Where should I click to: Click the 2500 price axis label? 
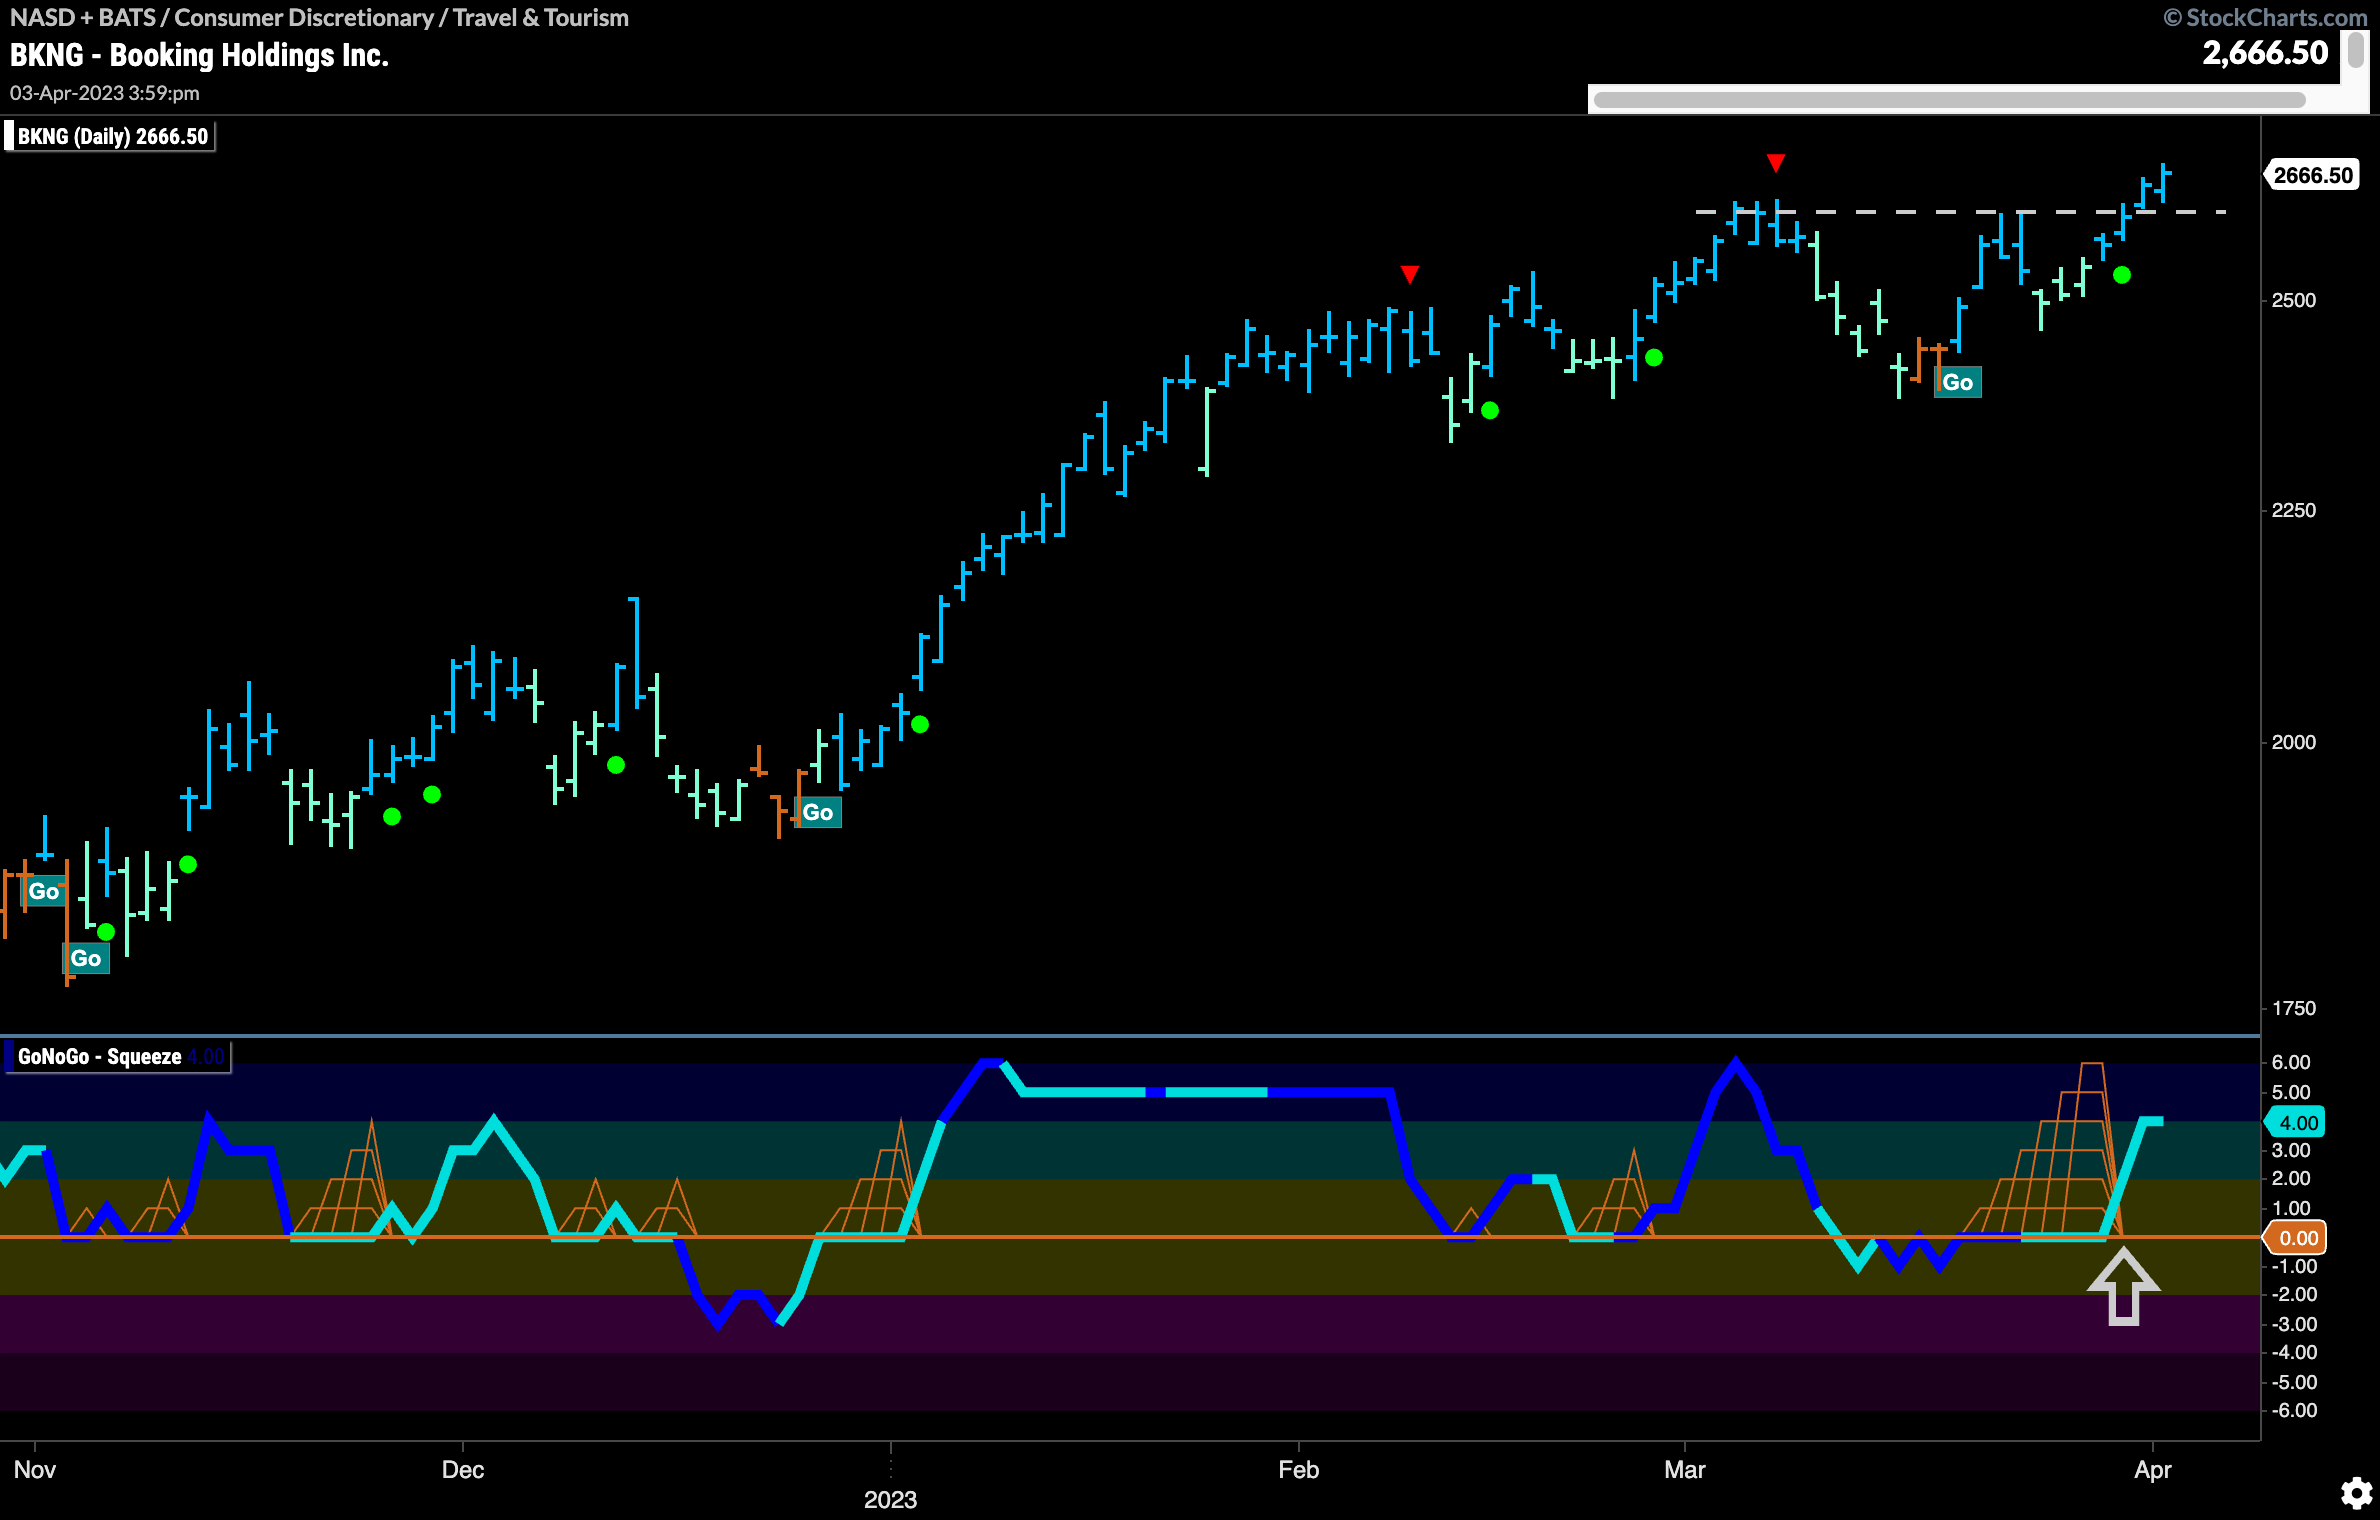point(2294,300)
